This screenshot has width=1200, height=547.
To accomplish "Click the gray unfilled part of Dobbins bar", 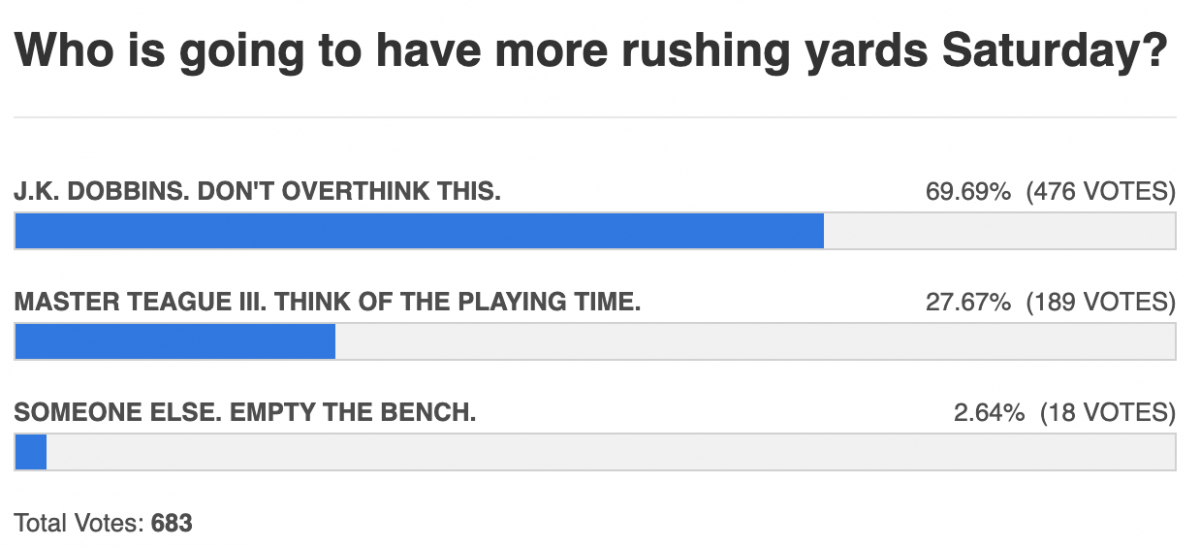I will (x=999, y=231).
